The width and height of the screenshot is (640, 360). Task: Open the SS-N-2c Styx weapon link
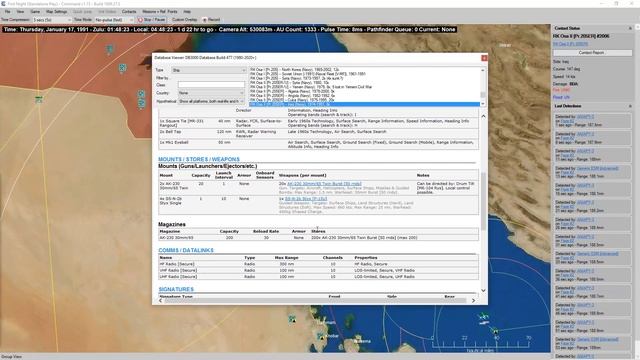tap(306, 199)
